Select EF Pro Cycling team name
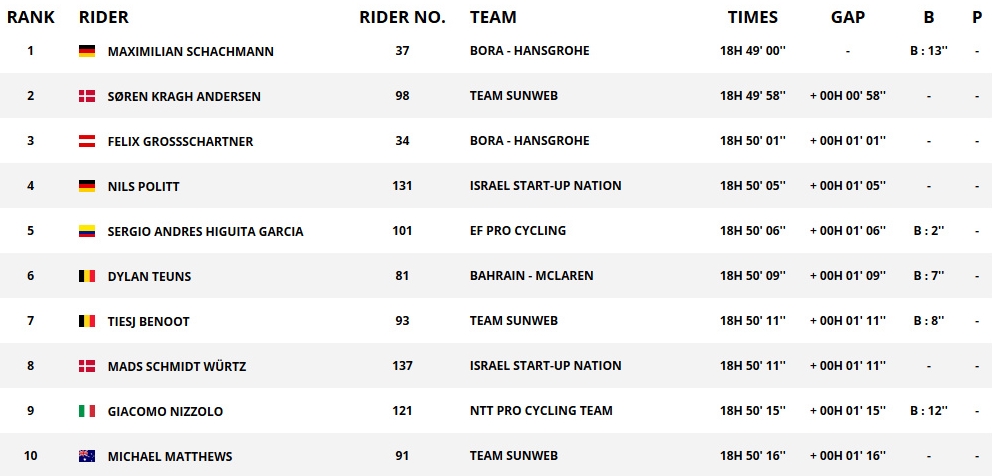The image size is (992, 476). (518, 230)
